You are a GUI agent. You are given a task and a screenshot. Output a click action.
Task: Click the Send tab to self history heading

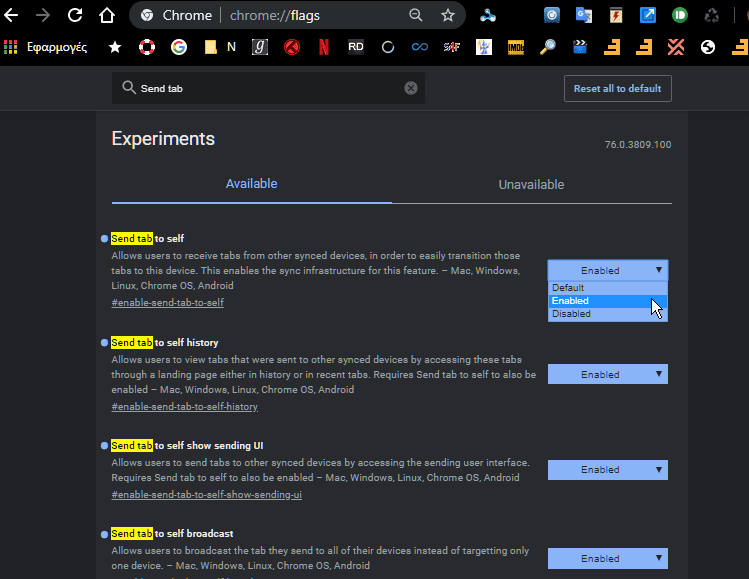pyautogui.click(x=165, y=343)
